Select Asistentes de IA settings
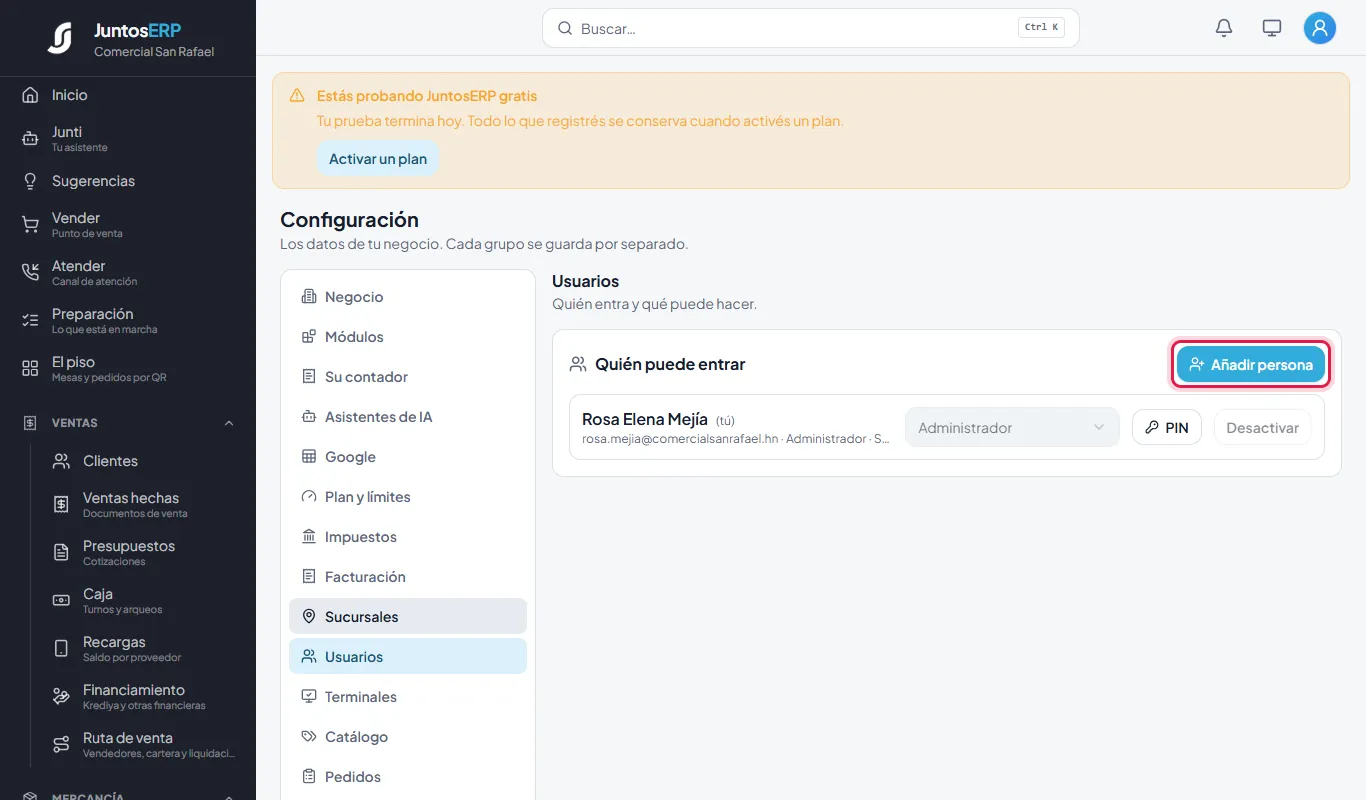This screenshot has width=1366, height=800. pyautogui.click(x=408, y=417)
